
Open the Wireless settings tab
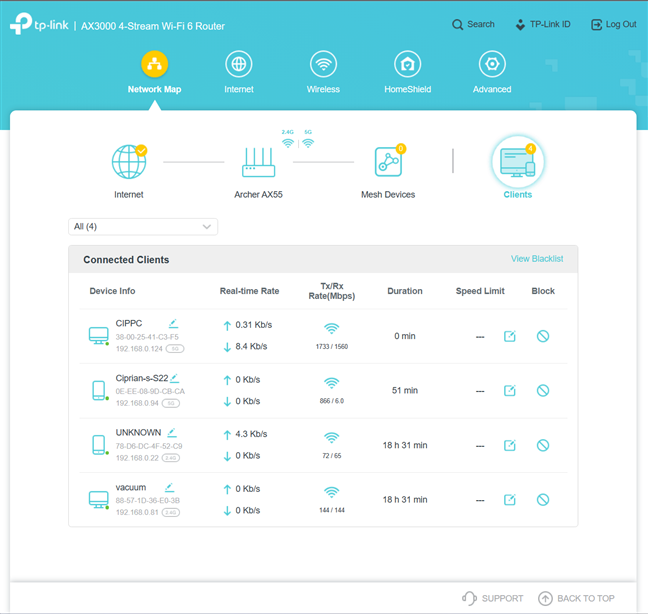click(323, 72)
